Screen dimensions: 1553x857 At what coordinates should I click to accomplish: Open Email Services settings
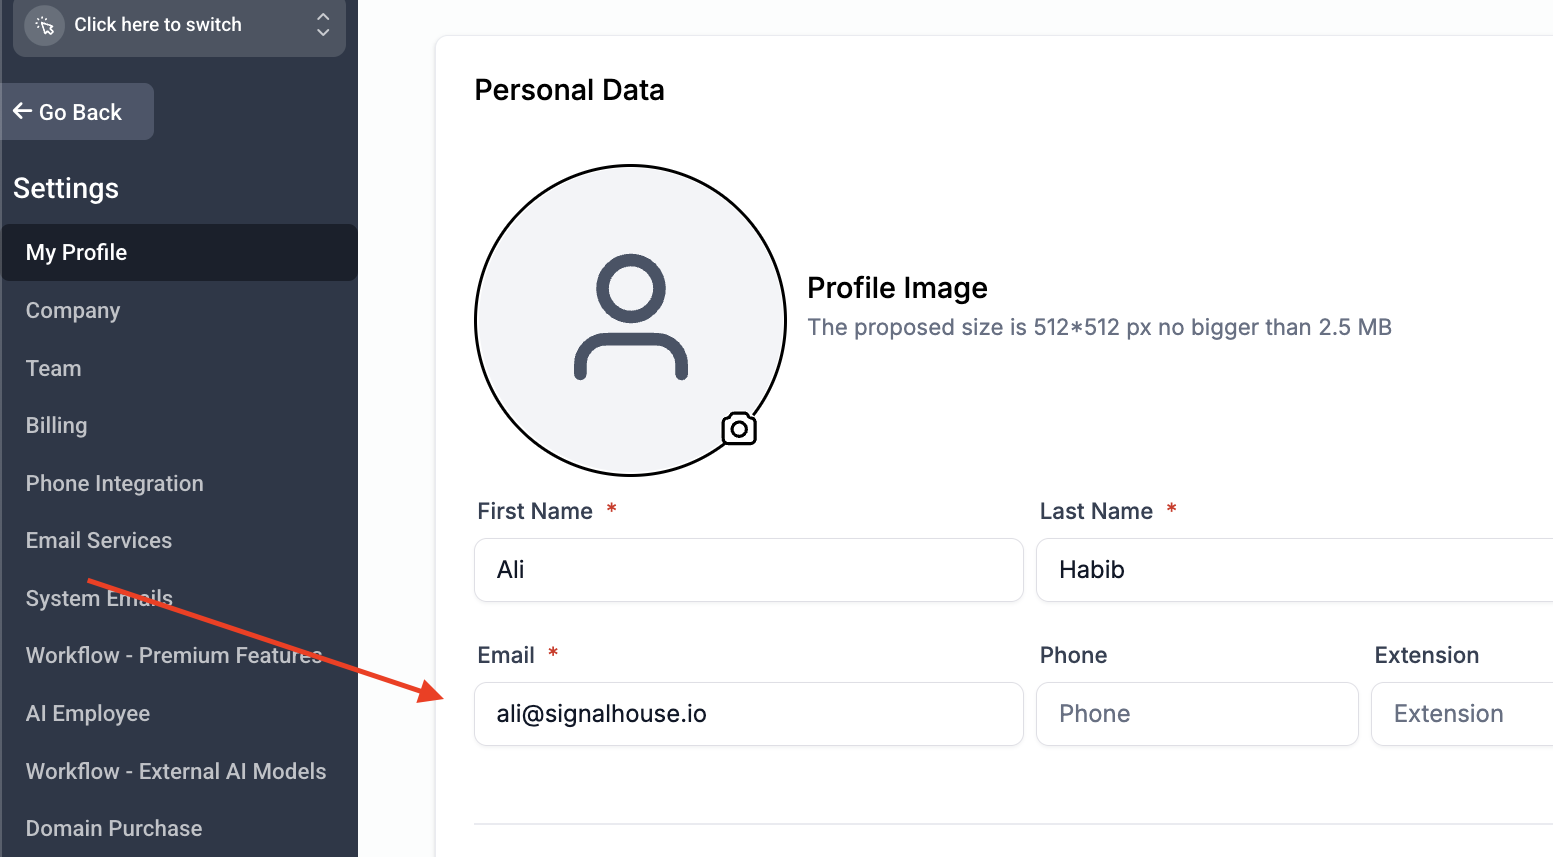[x=99, y=540]
